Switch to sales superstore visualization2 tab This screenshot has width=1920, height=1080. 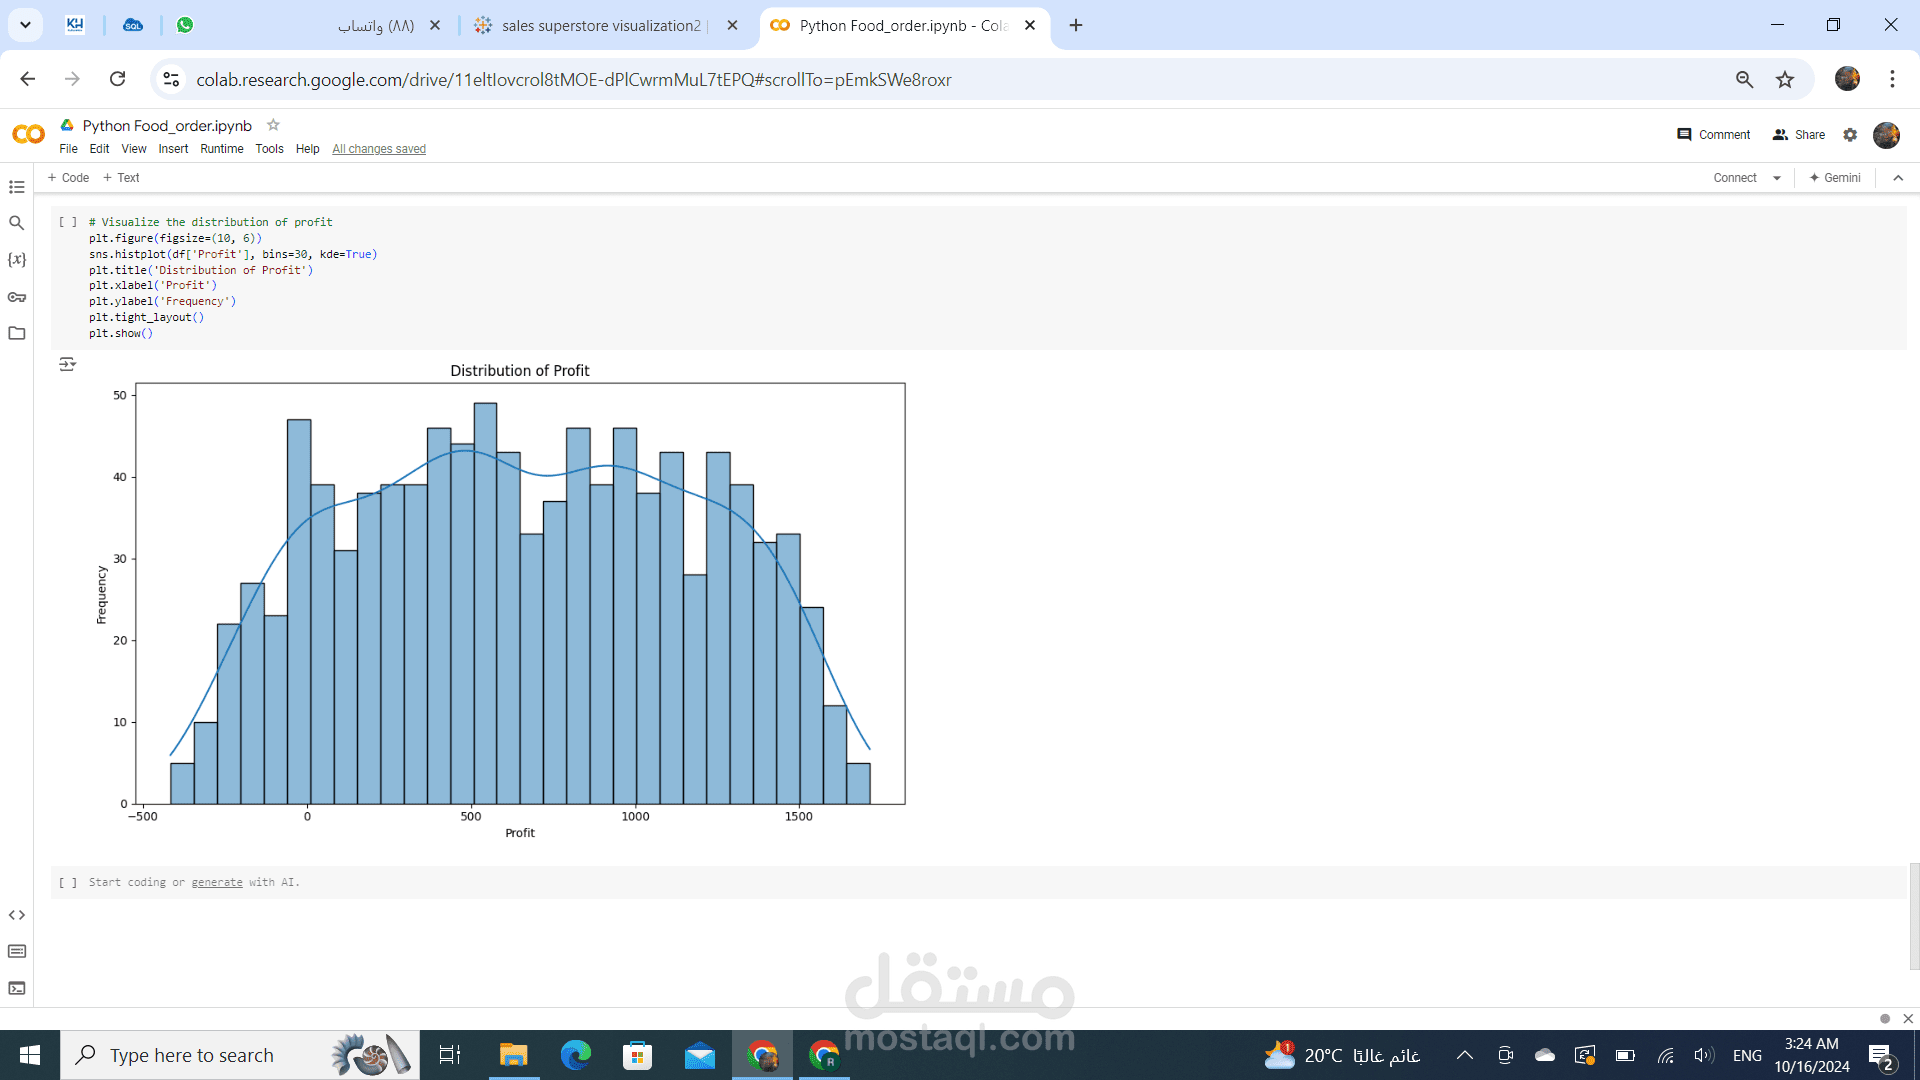(x=600, y=26)
